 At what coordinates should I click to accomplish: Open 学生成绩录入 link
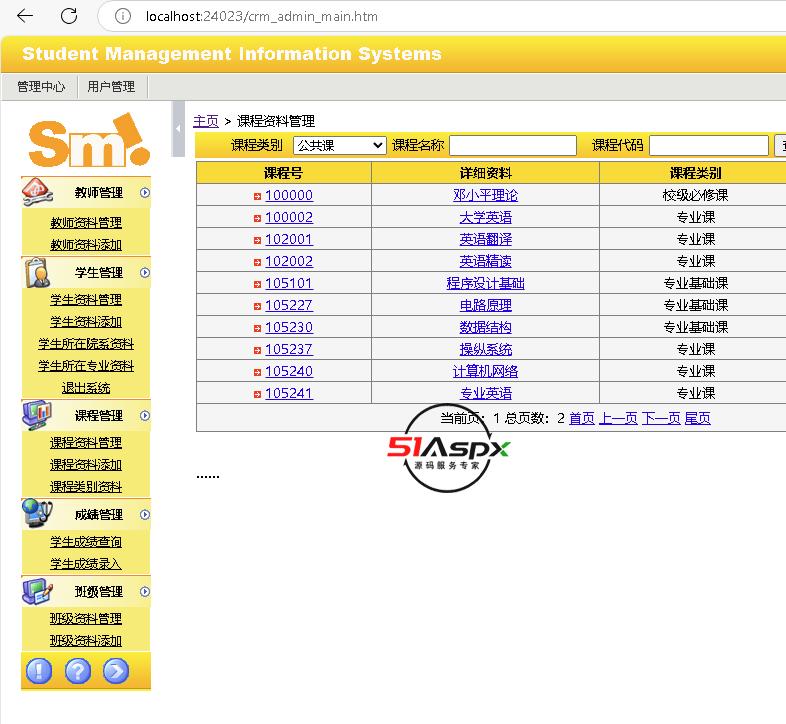(86, 564)
